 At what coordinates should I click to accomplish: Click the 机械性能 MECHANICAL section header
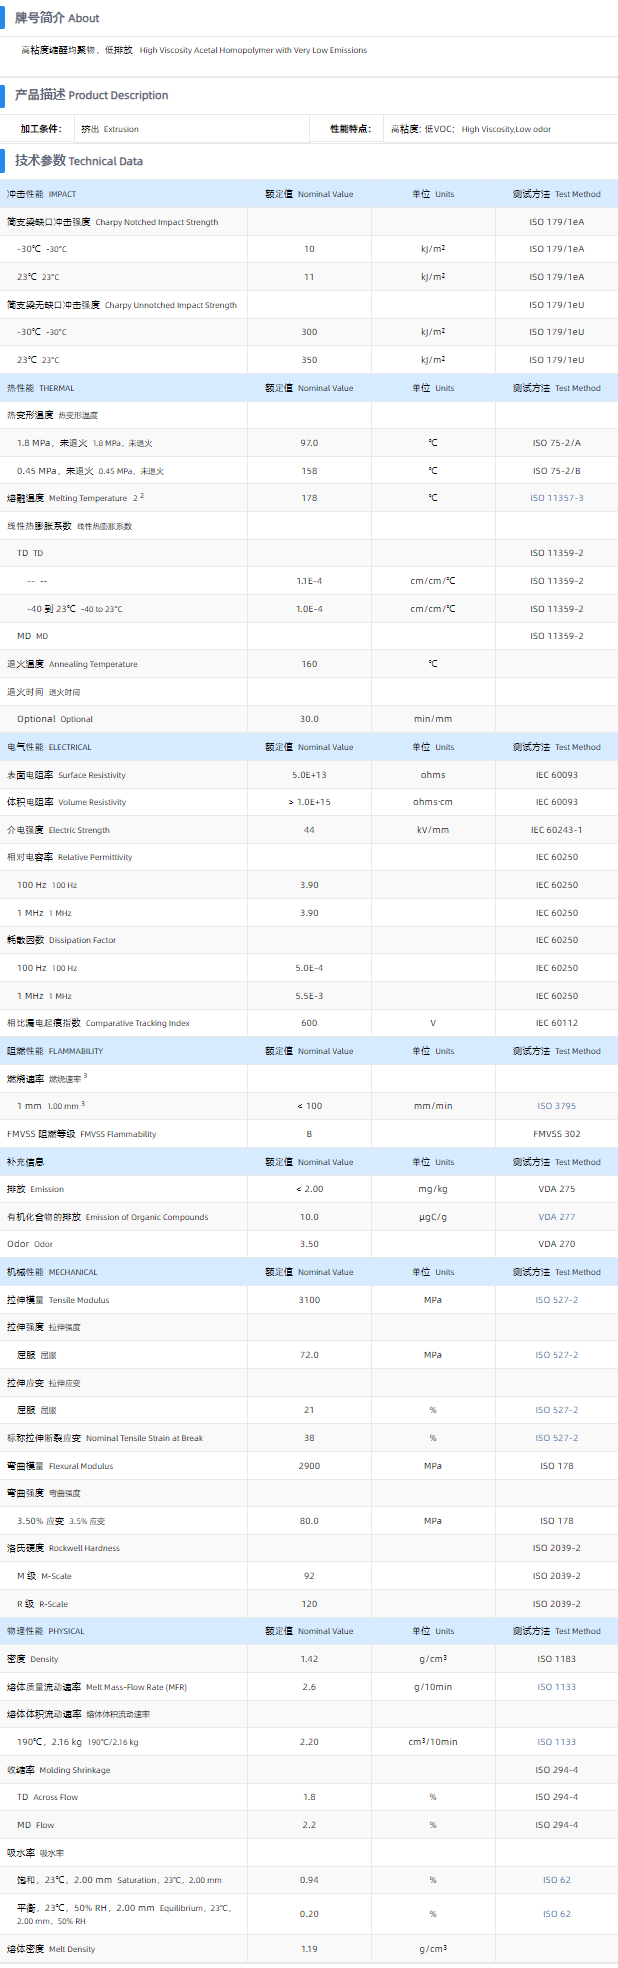point(52,1272)
